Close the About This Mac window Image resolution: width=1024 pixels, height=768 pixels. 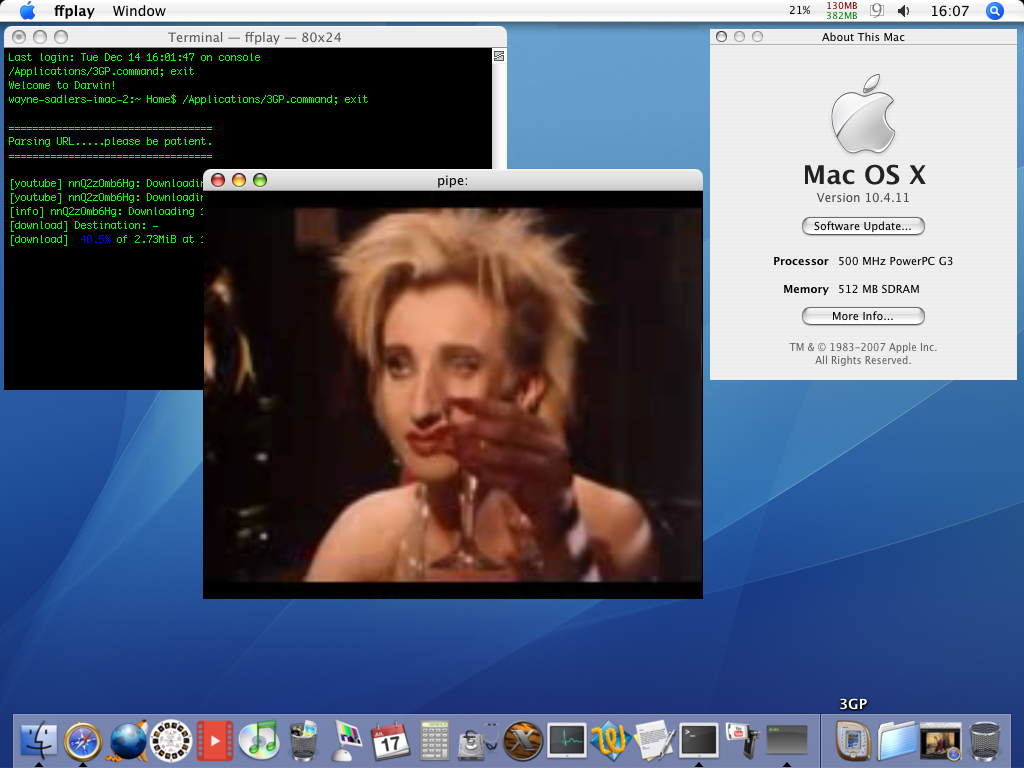click(722, 37)
